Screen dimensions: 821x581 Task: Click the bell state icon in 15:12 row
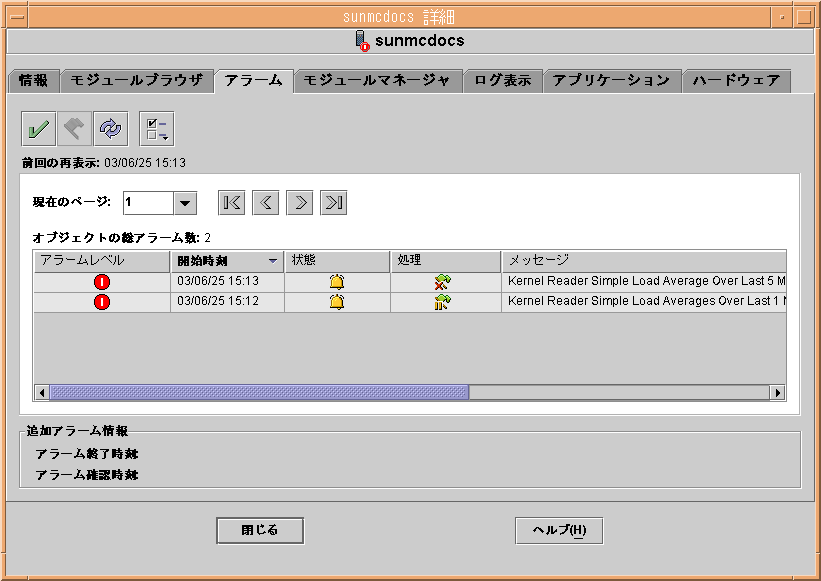pos(337,302)
